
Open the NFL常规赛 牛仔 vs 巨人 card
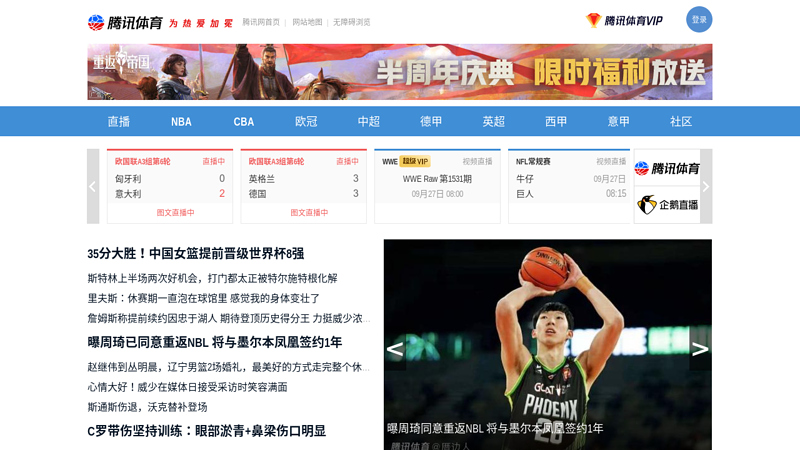tap(569, 186)
